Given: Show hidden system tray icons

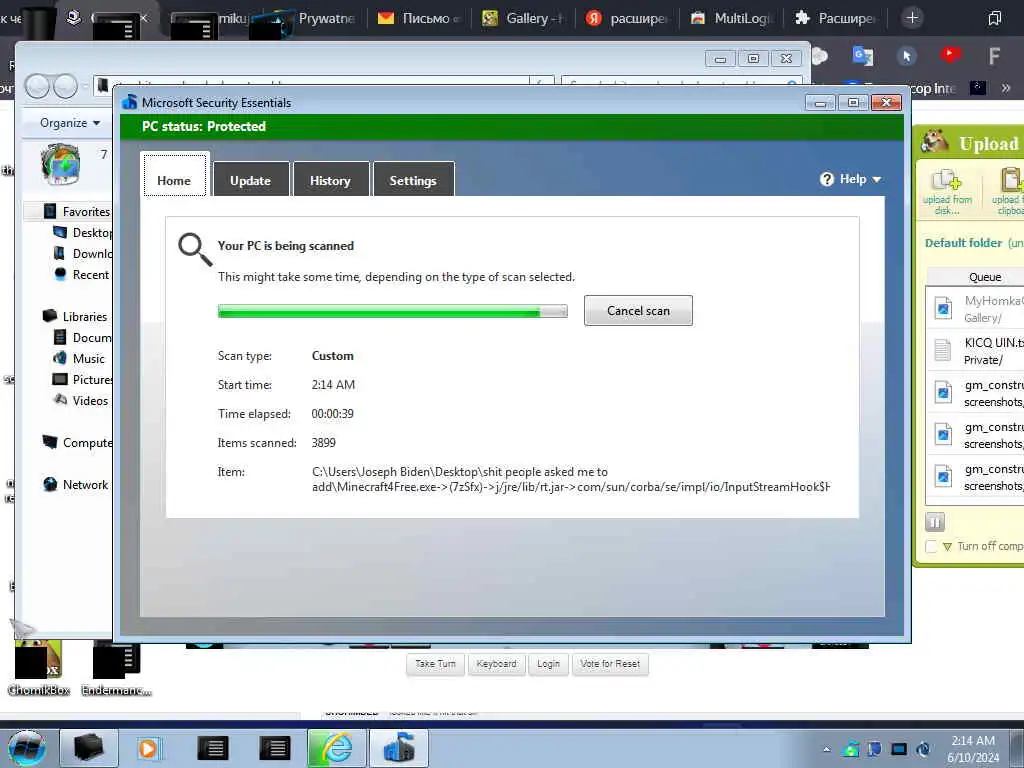Looking at the screenshot, I should click(826, 750).
